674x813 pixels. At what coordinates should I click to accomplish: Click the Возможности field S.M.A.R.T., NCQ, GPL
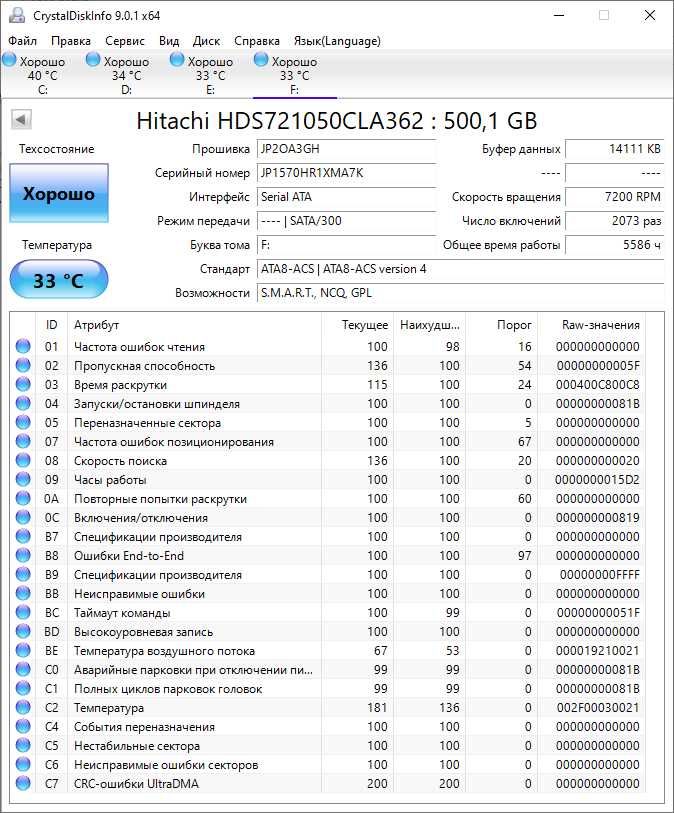(460, 293)
